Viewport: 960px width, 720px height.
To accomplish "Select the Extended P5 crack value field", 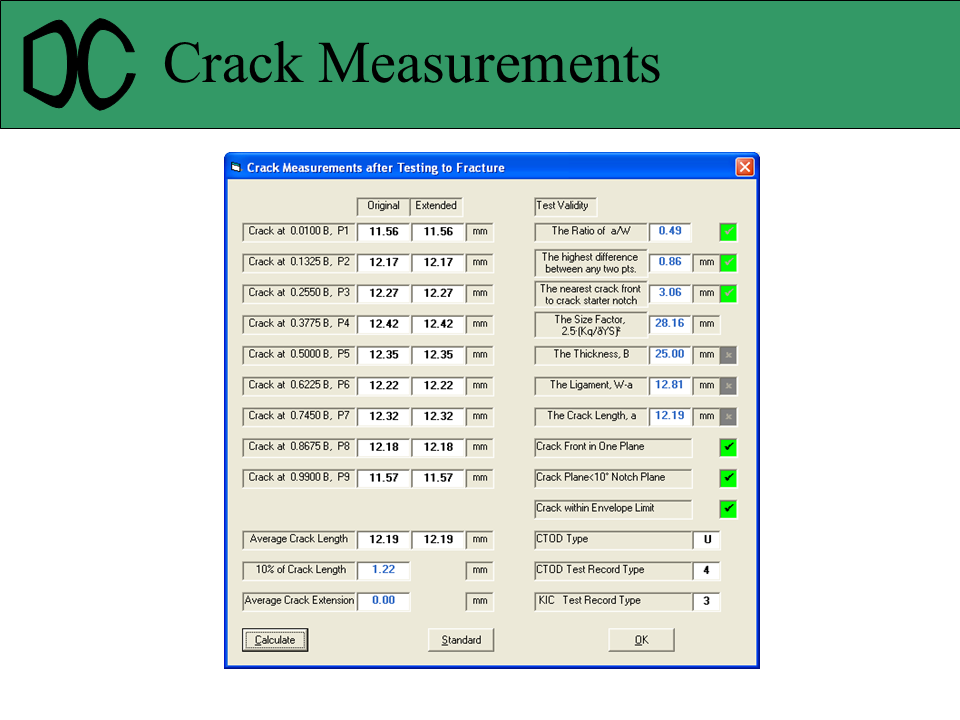I will (x=438, y=355).
